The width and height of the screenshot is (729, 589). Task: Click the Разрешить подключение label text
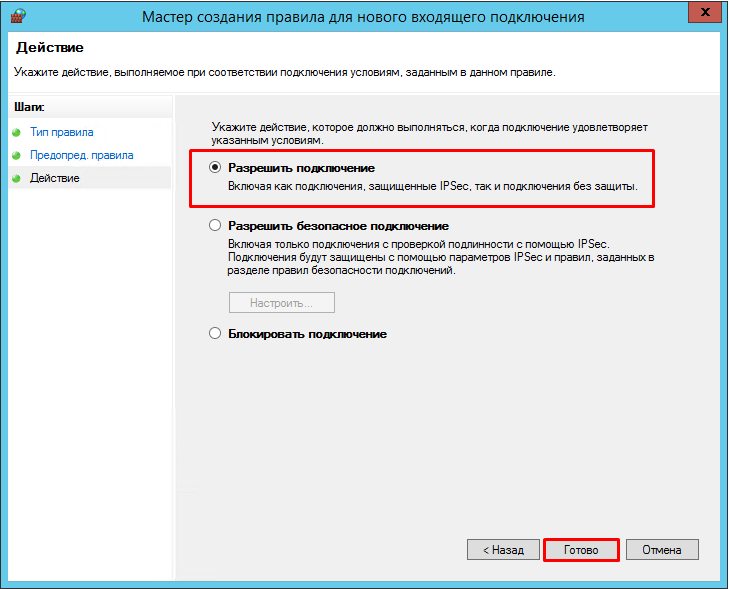[301, 168]
